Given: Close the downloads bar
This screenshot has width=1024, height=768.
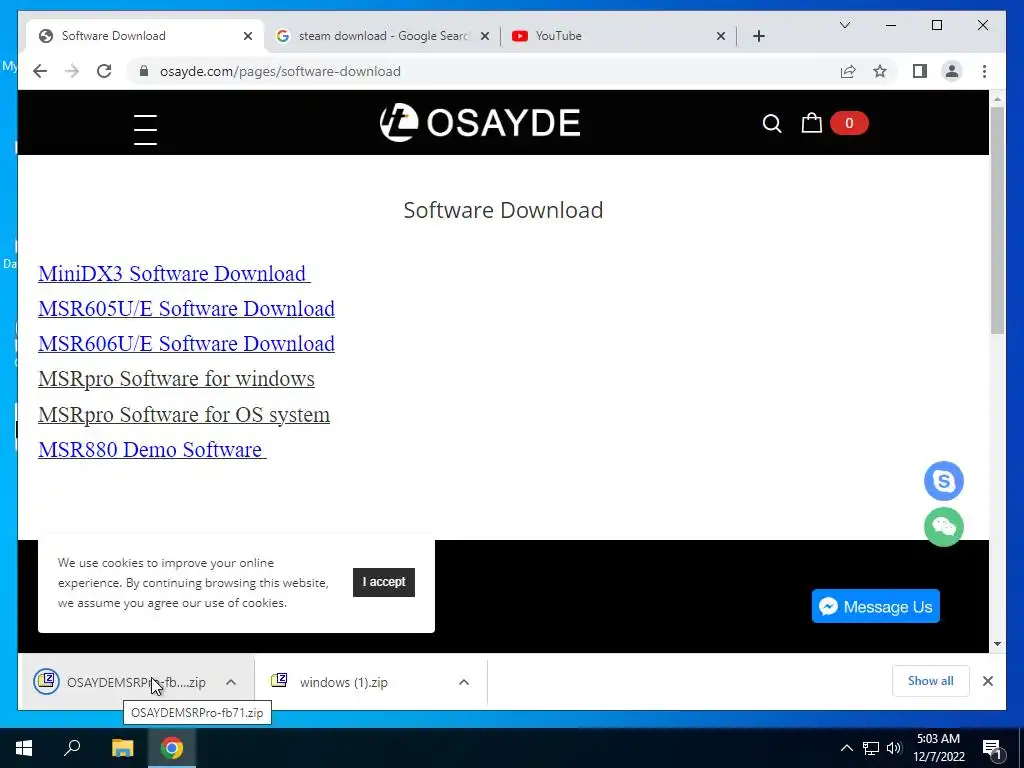Looking at the screenshot, I should click(987, 681).
